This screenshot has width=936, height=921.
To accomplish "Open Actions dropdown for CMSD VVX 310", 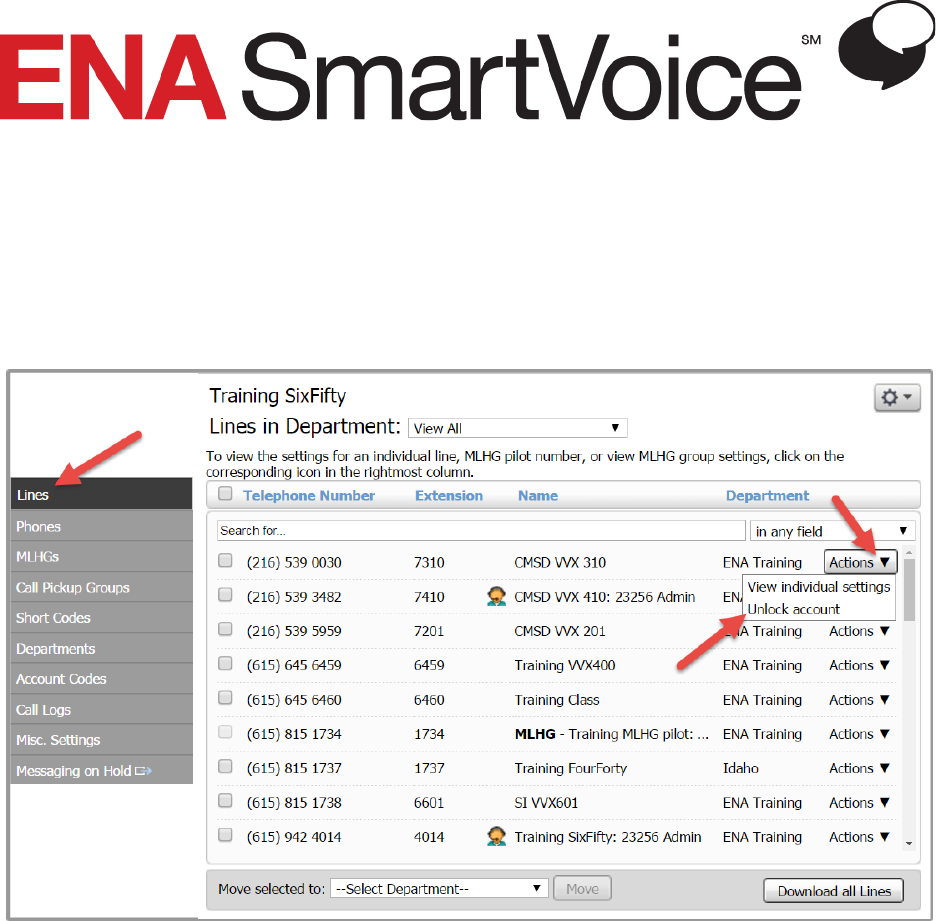I will 860,562.
